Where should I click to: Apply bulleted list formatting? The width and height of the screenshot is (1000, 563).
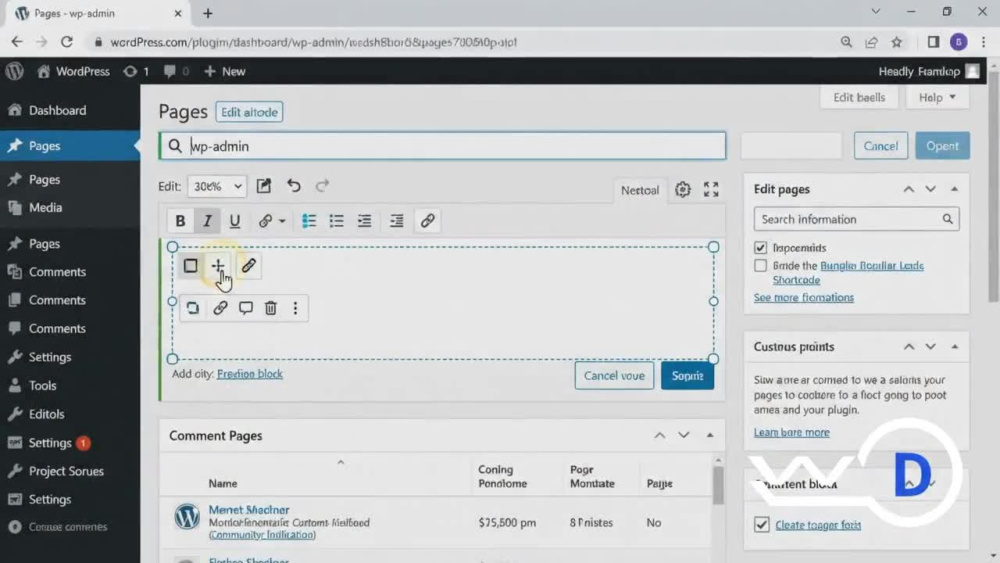click(x=336, y=221)
